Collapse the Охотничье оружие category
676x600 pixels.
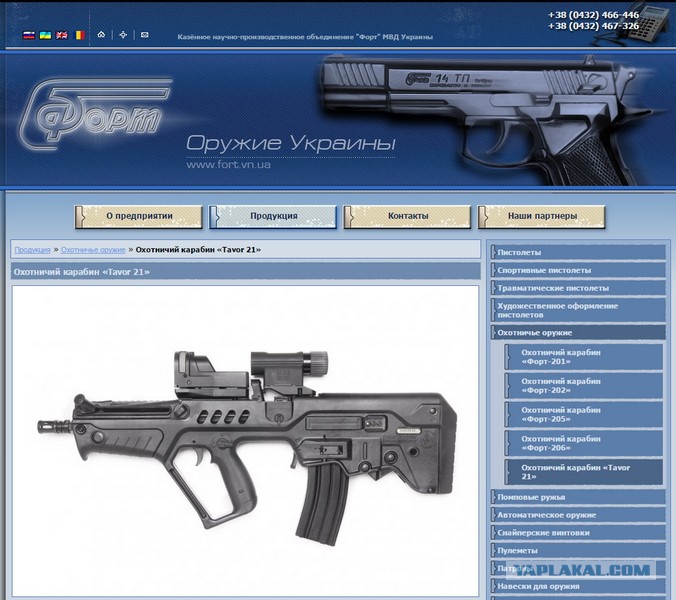pyautogui.click(x=578, y=333)
